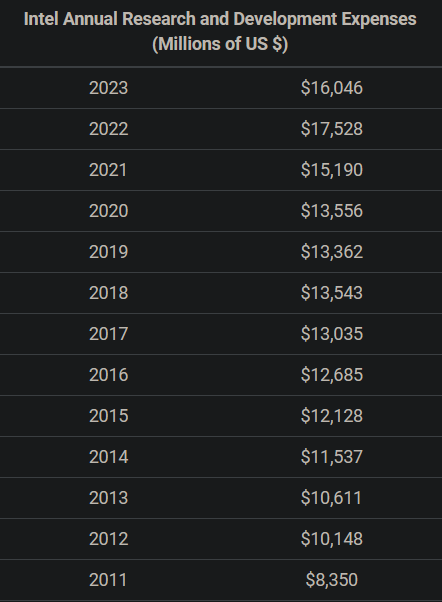442x602 pixels.
Task: Click the $10,148 value for 2012
Action: 332,539
